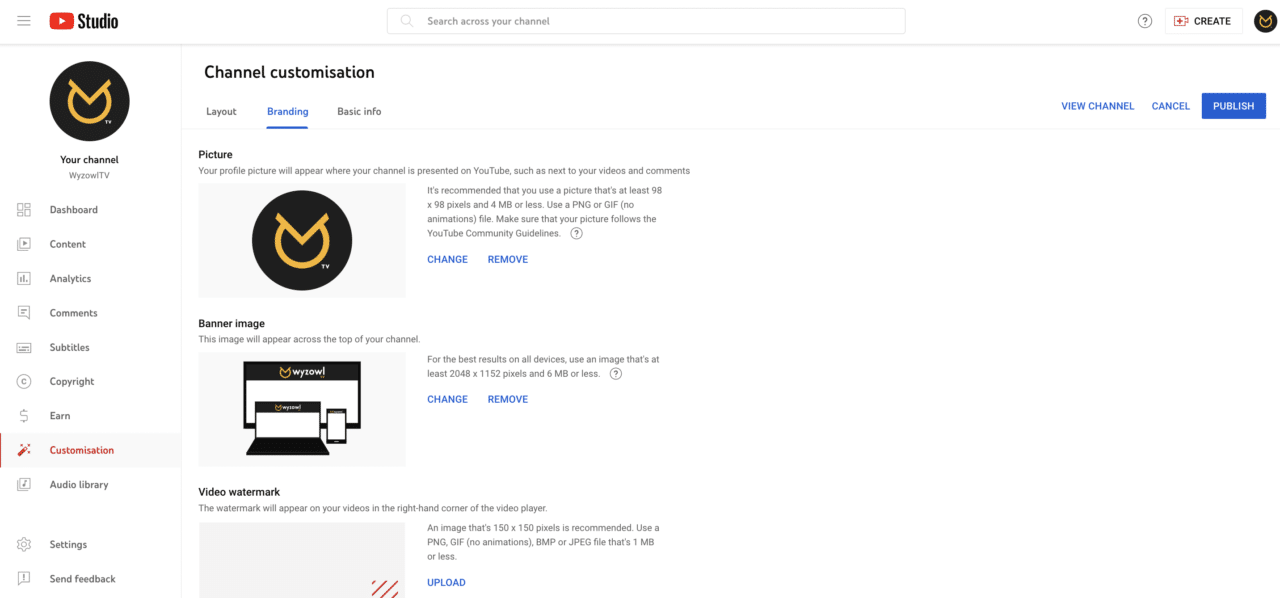The image size is (1280, 598).
Task: Open the Settings gear icon
Action: tap(24, 544)
